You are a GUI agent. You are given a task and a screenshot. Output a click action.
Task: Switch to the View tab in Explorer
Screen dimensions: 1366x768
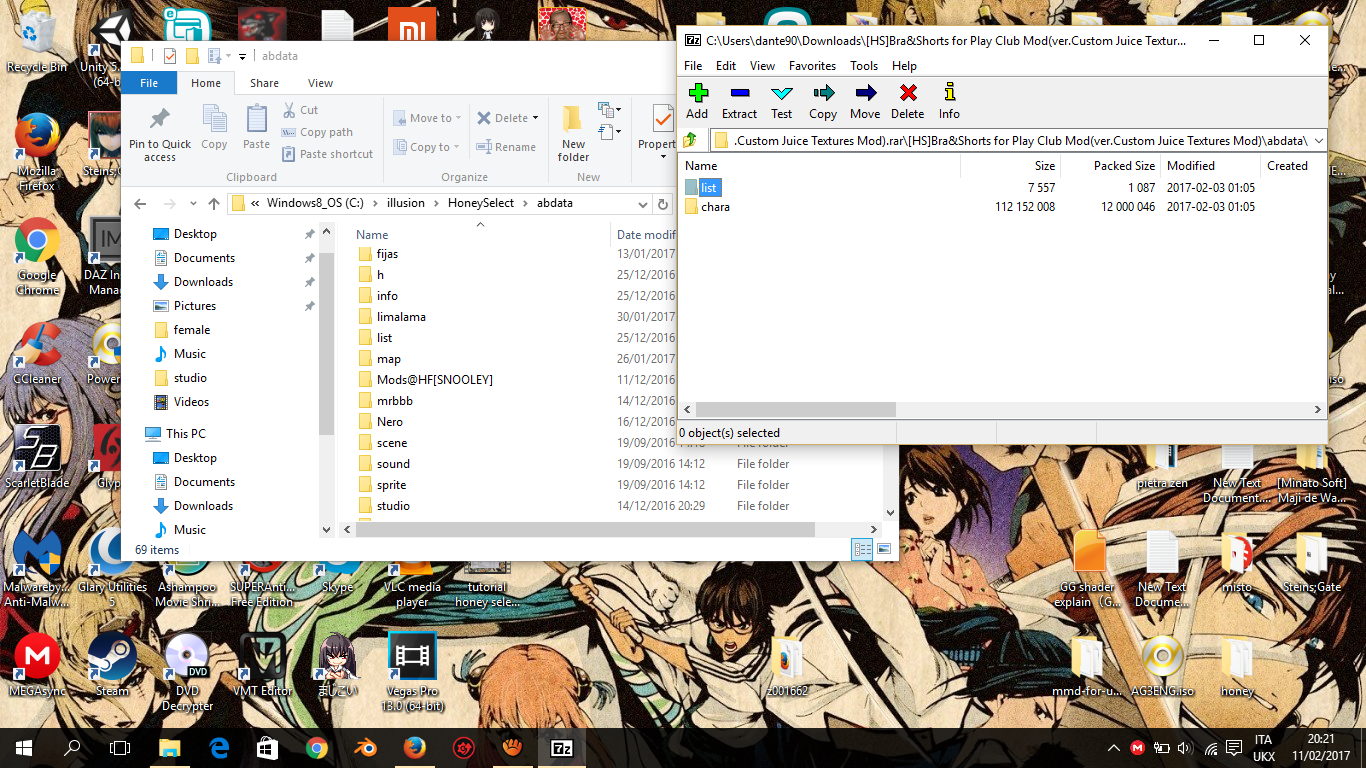pyautogui.click(x=321, y=83)
